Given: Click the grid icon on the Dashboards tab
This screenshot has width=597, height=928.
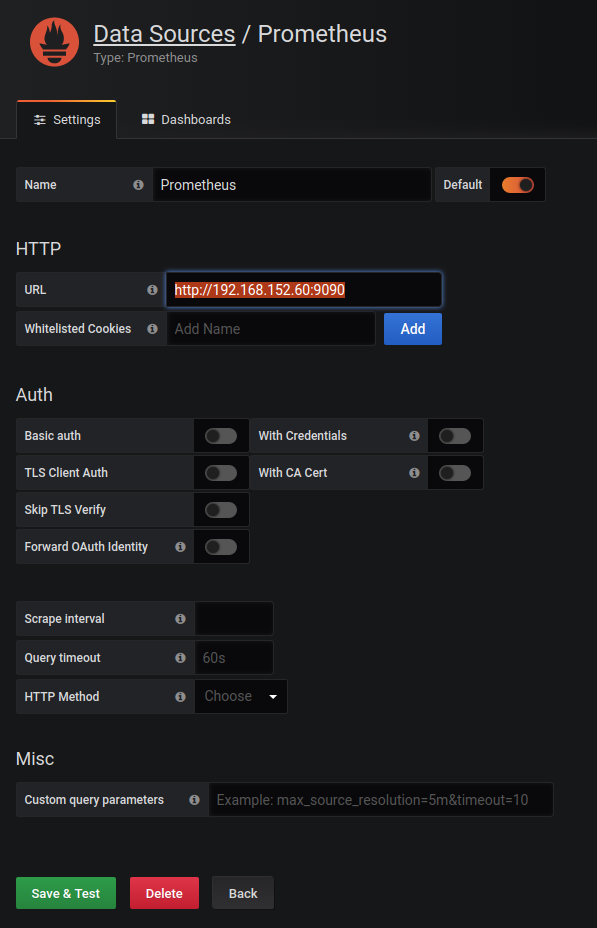Looking at the screenshot, I should [148, 120].
